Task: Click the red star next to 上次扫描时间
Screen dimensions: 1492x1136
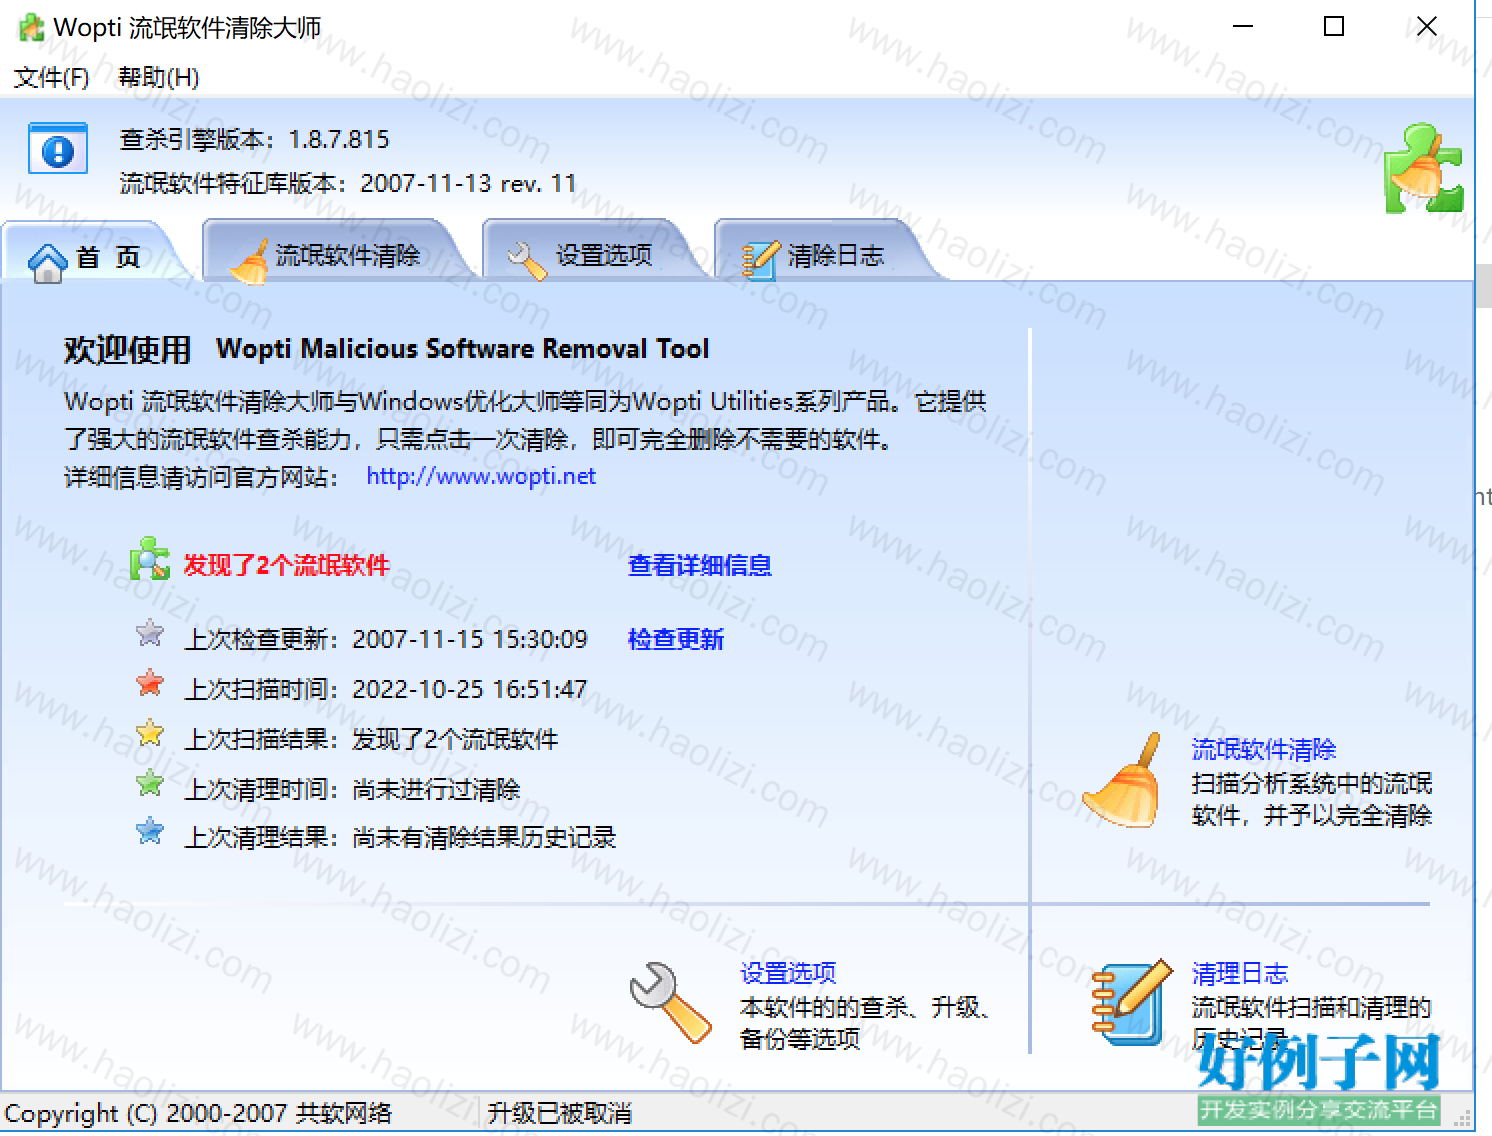Action: click(x=150, y=683)
